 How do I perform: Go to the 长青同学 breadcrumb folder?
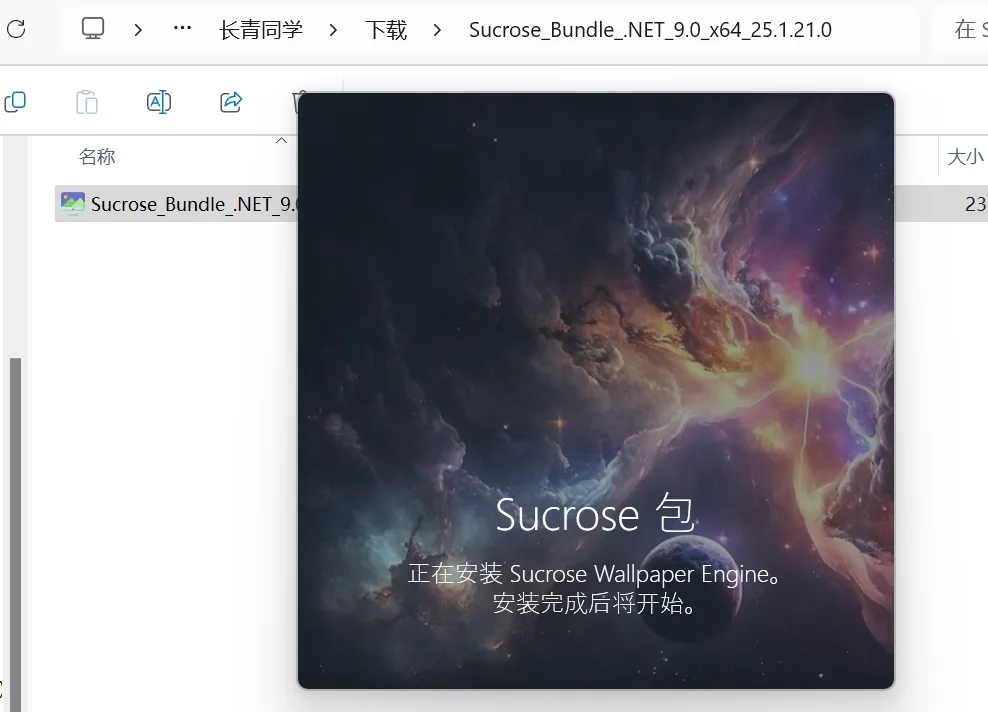[260, 30]
